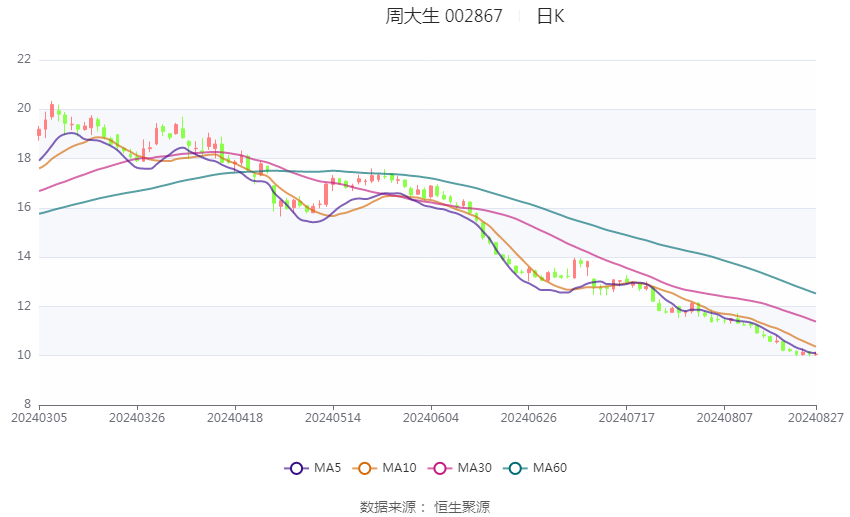Click x-axis date label 20240827
The image size is (850, 517).
click(x=816, y=418)
